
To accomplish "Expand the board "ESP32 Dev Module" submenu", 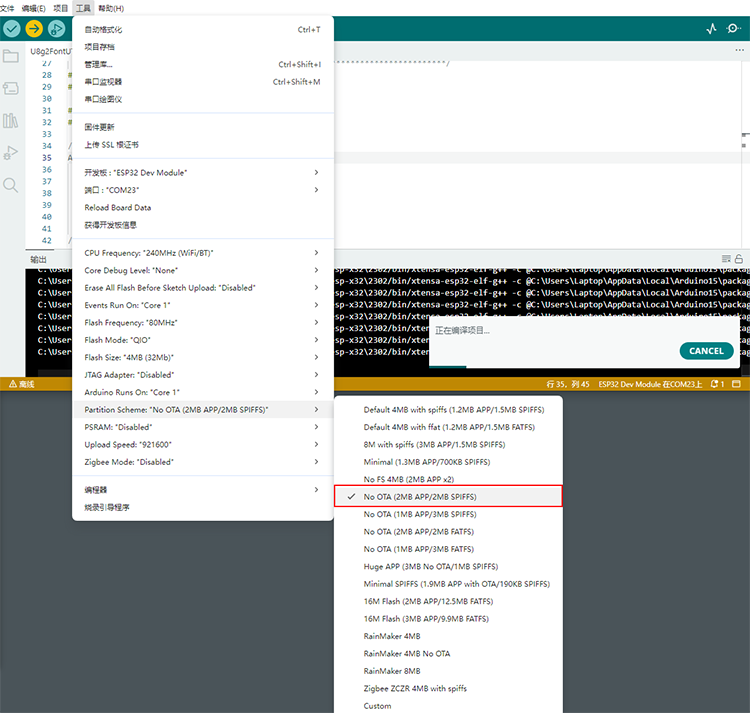I will (202, 173).
